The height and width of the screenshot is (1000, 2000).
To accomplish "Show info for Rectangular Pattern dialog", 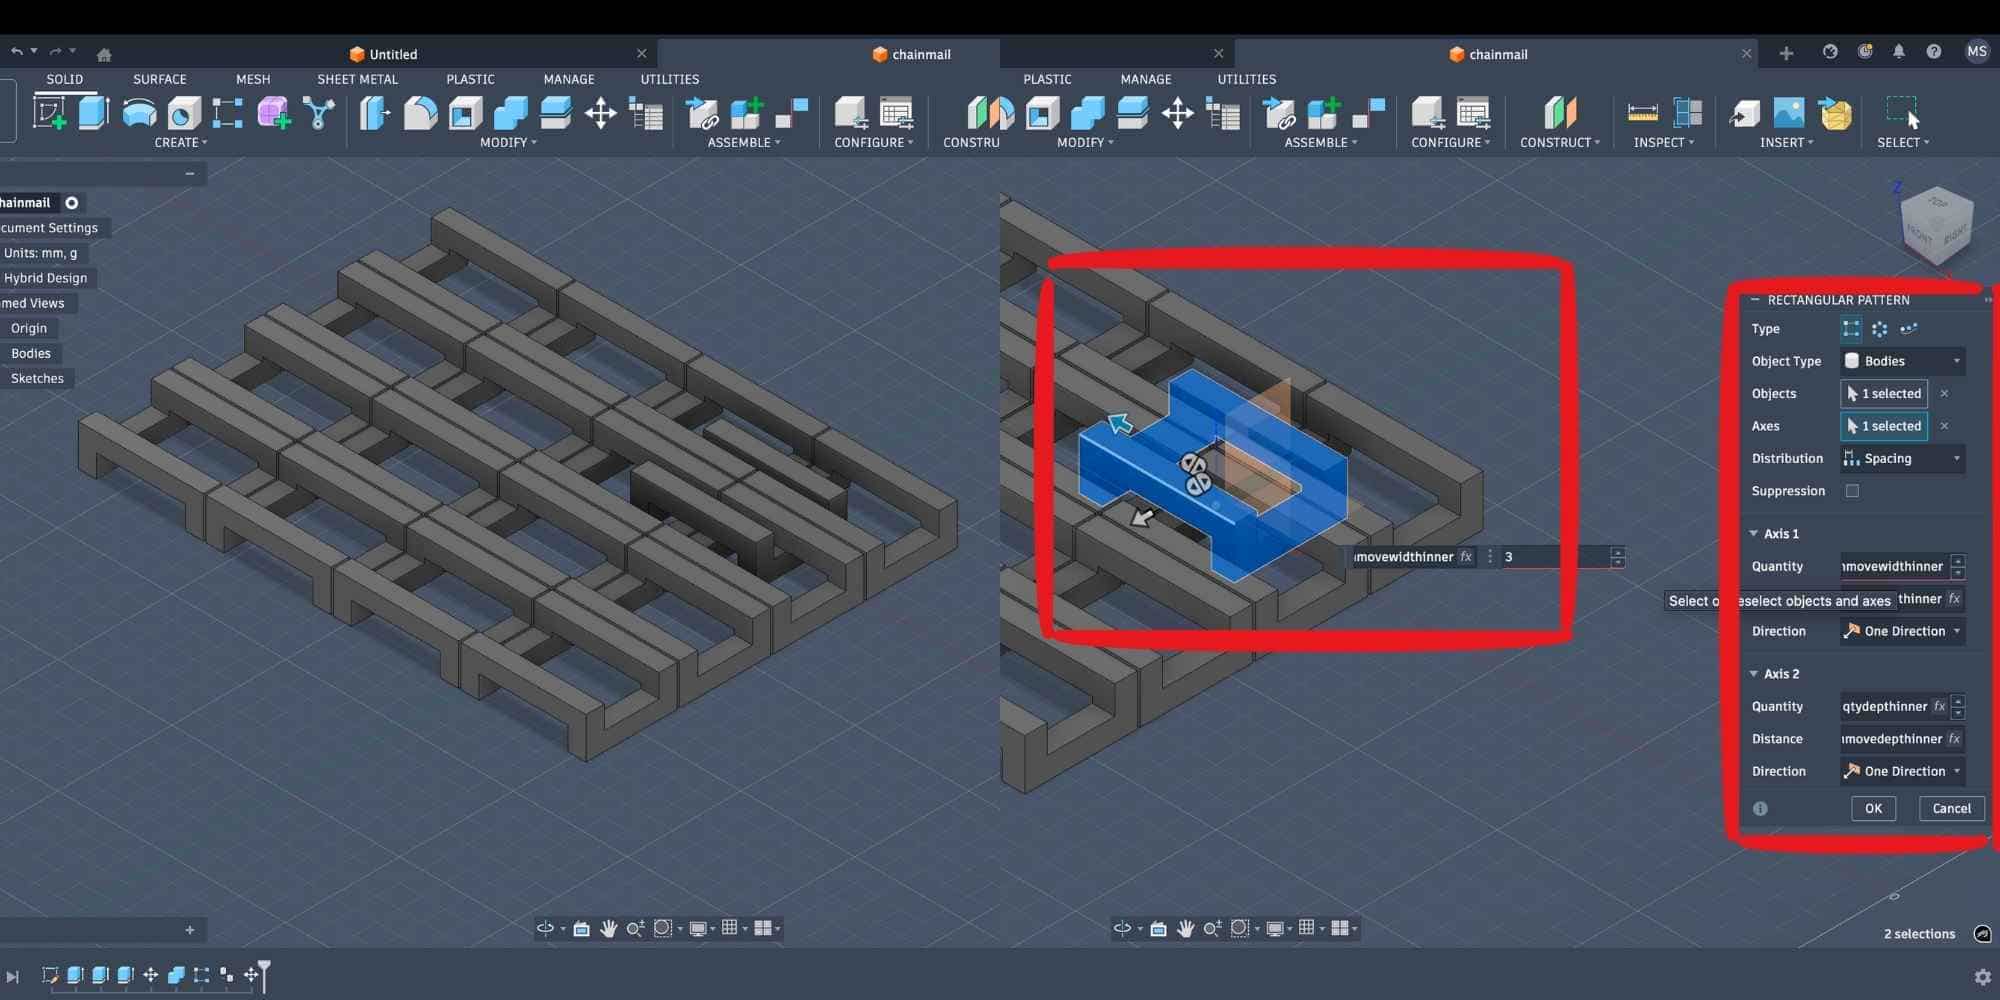I will pyautogui.click(x=1760, y=809).
